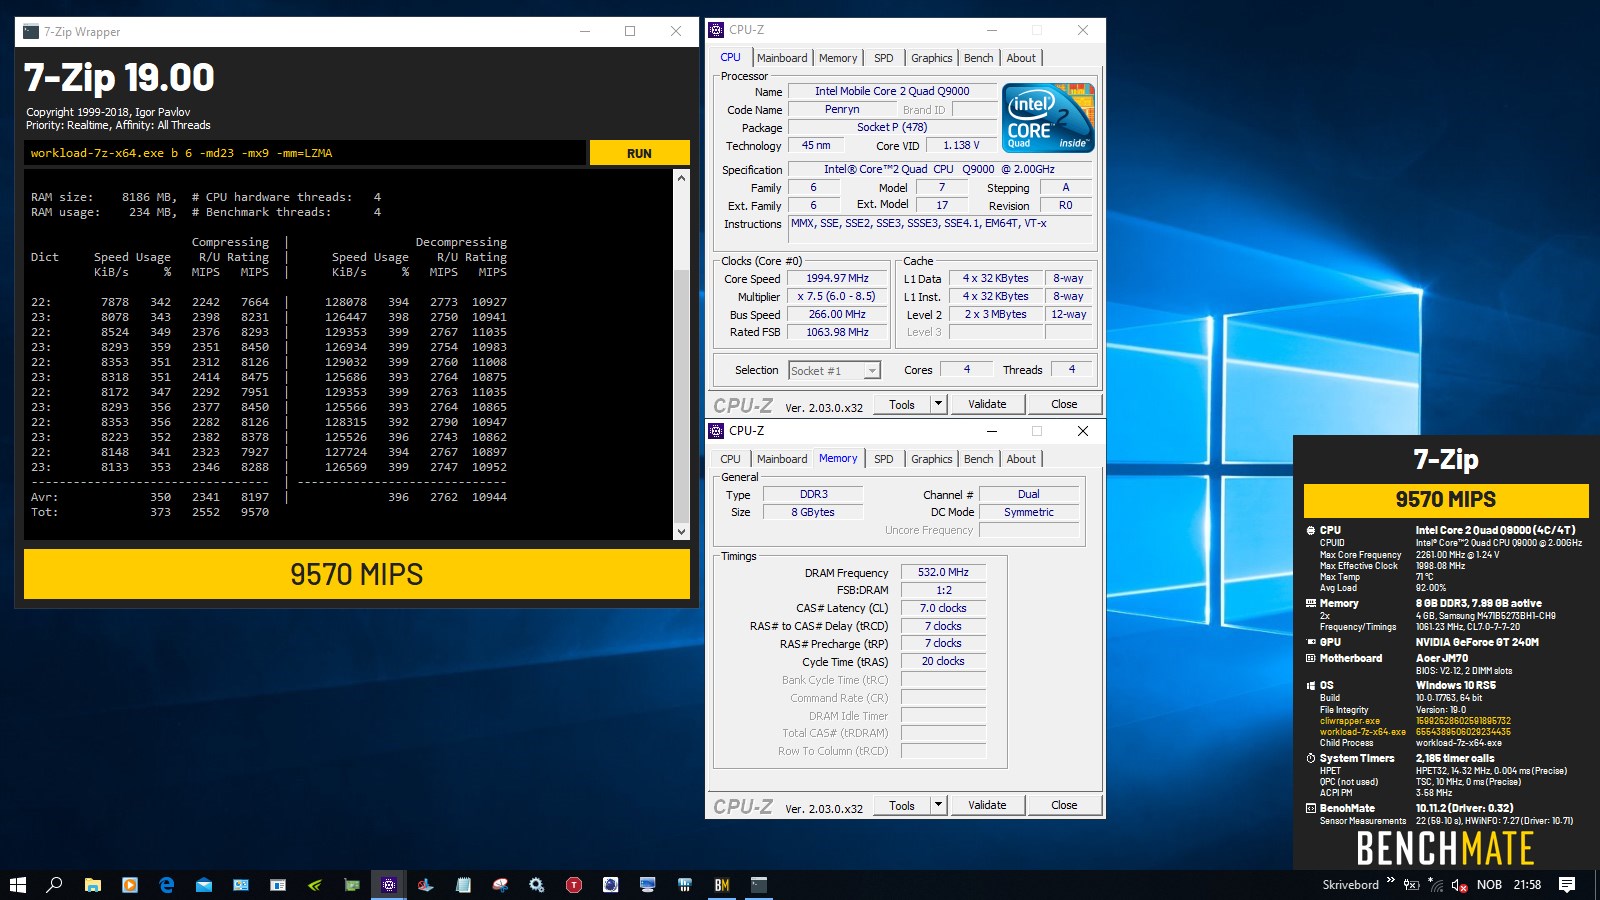
Task: Click scroll up arrow in 7-Zip output
Action: point(681,178)
